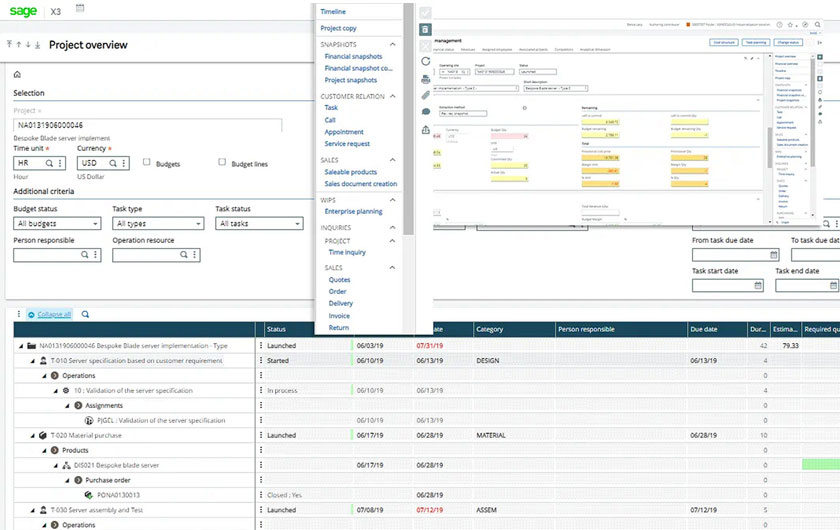Click the search icon next to Collapse all
Viewport: 840px width, 530px height.
pyautogui.click(x=86, y=314)
